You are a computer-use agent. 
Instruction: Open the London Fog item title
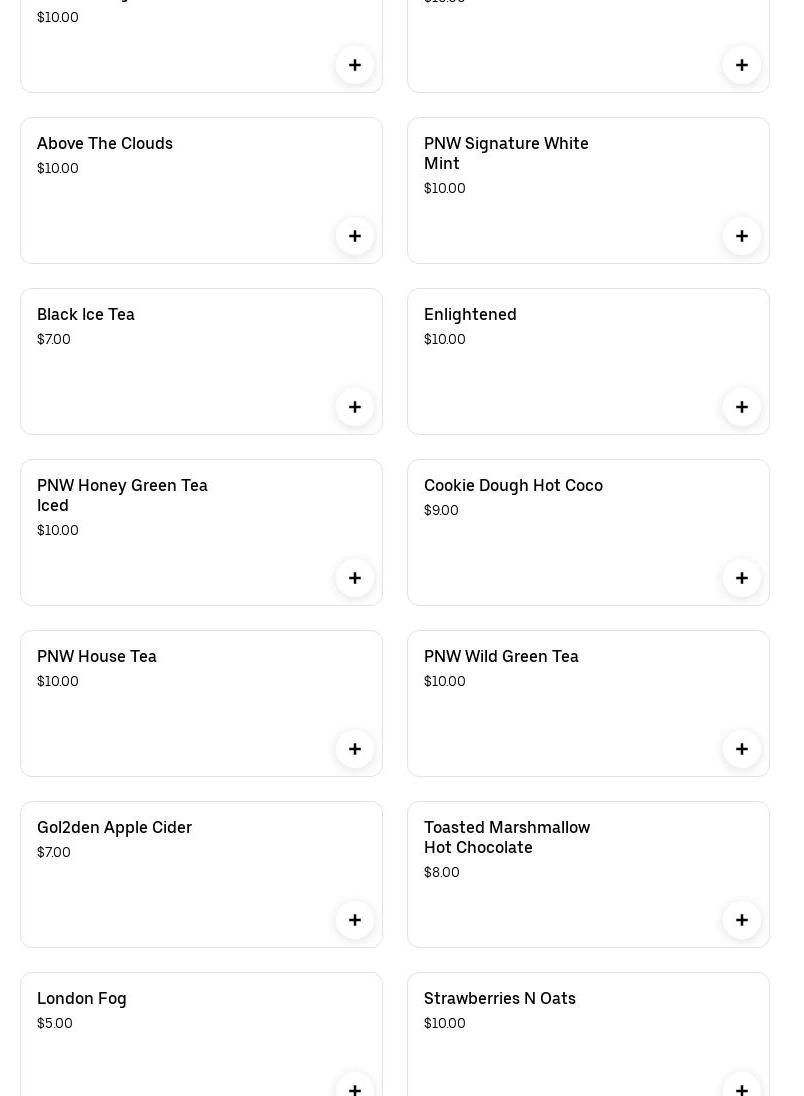(82, 999)
